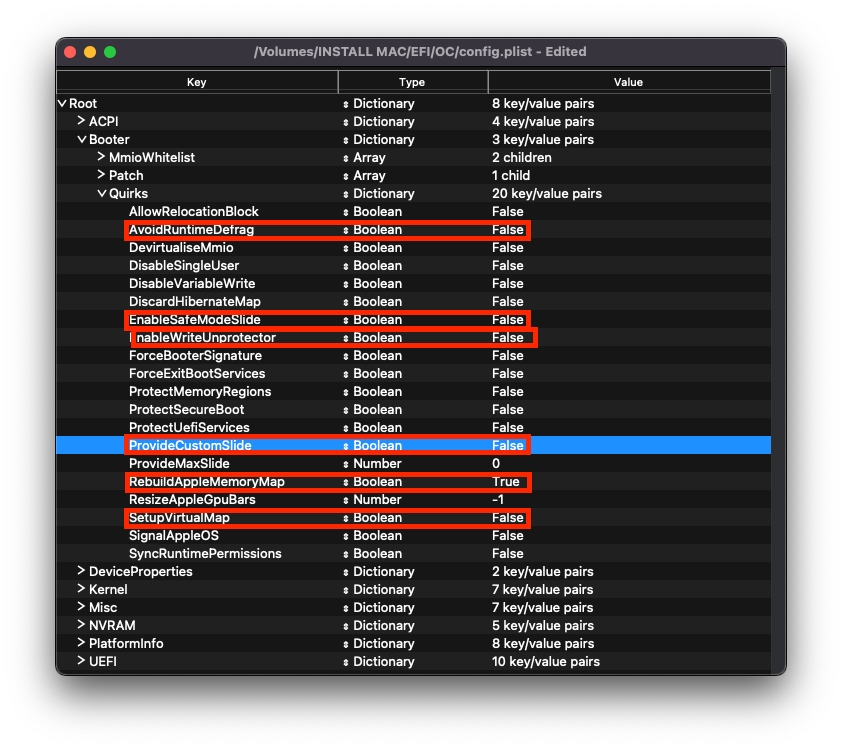This screenshot has height=749, width=842.
Task: Expand the MmioWhitelist array
Action: point(101,158)
